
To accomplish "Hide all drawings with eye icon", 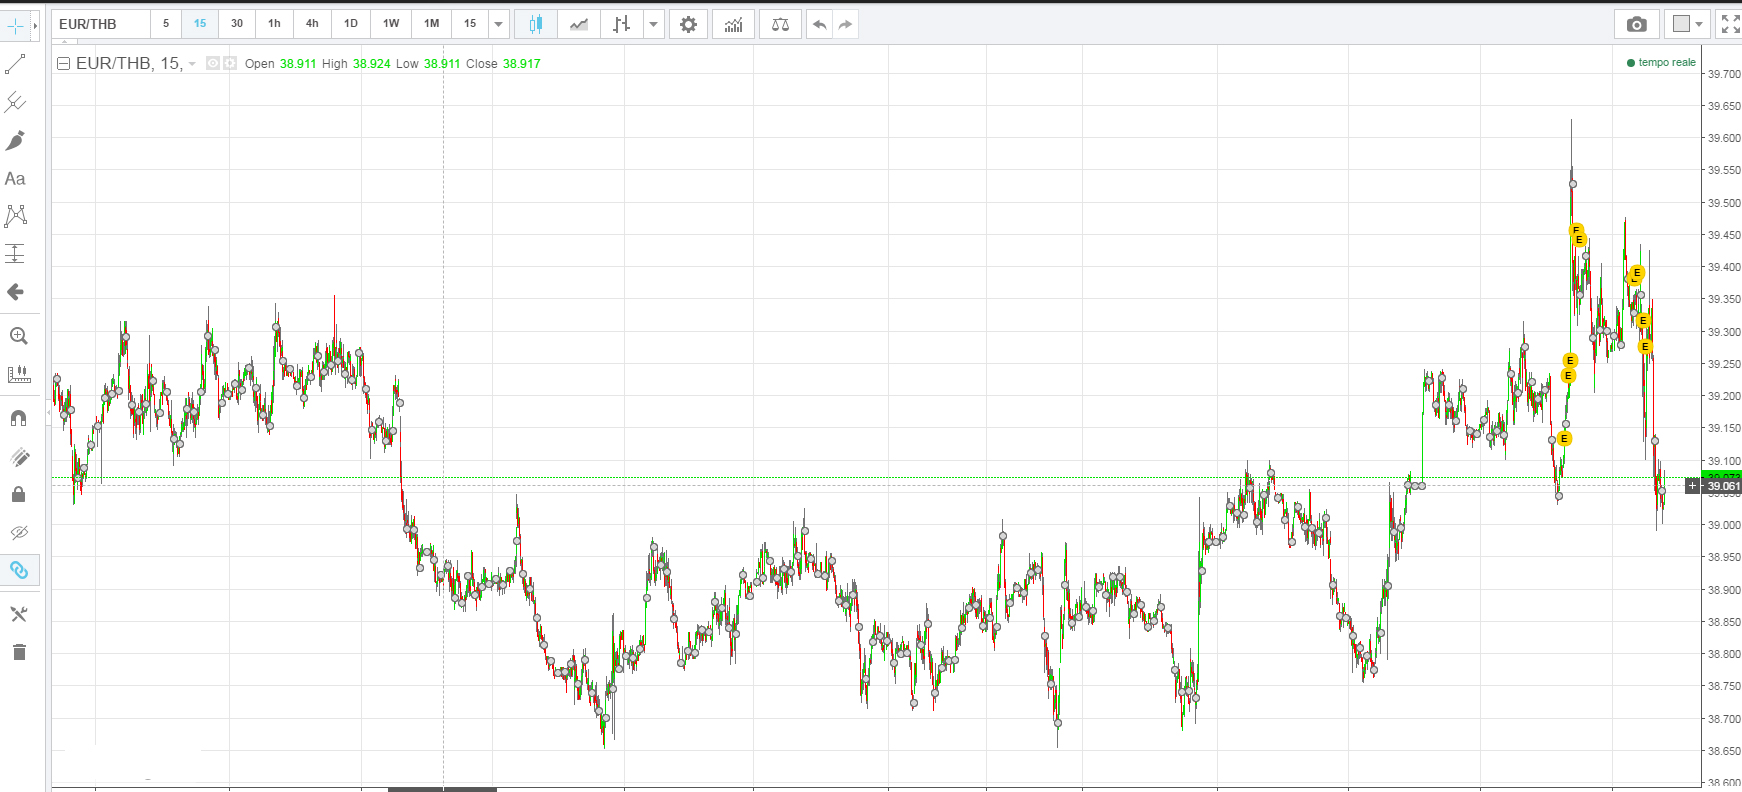I will click(18, 532).
